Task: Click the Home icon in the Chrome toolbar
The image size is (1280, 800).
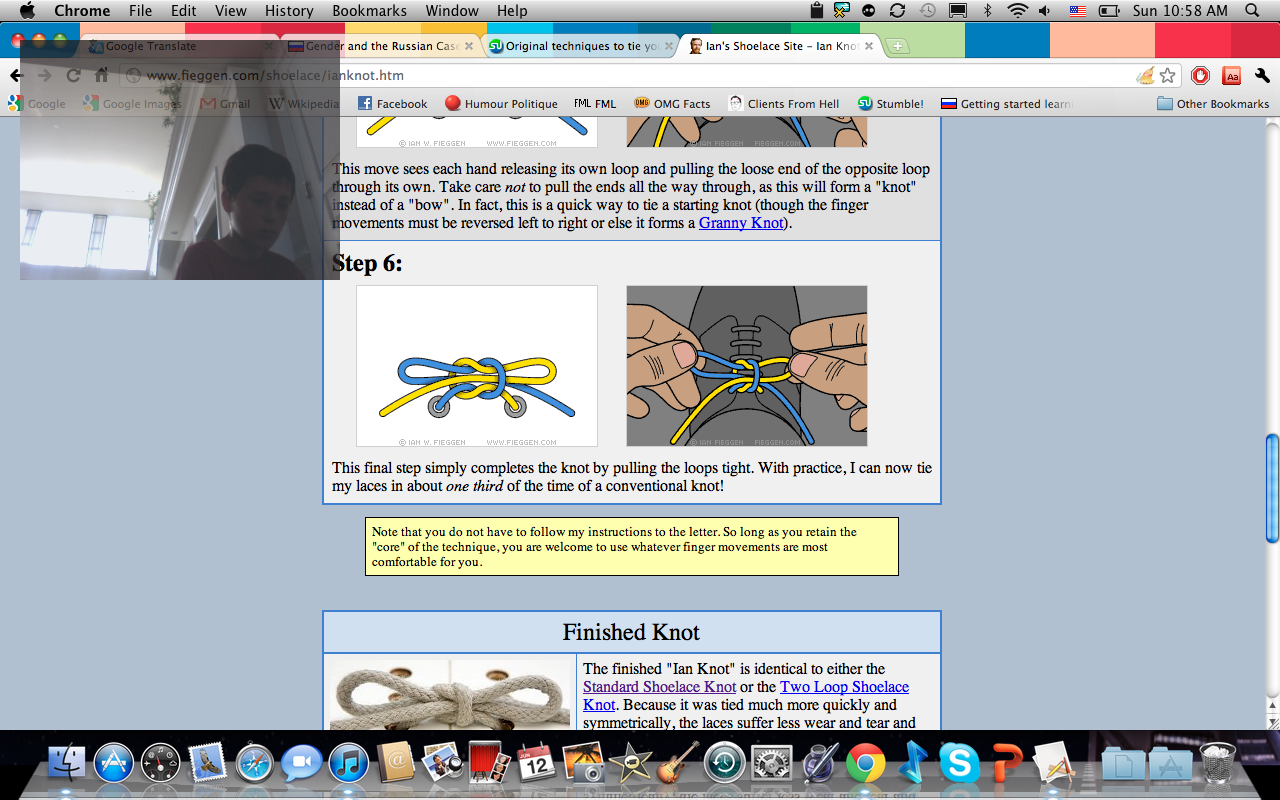Action: [101, 75]
